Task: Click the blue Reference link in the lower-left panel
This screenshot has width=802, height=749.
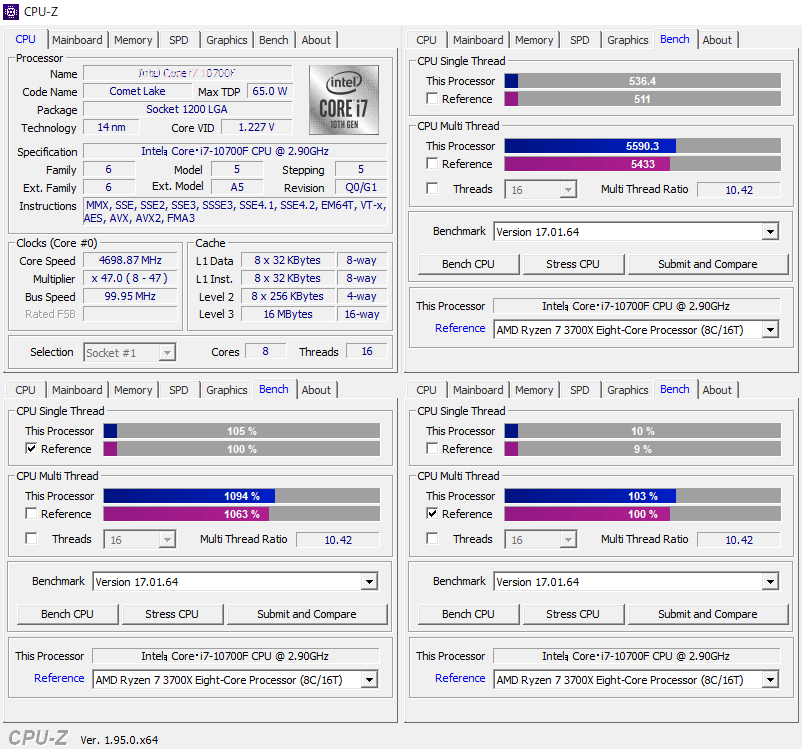Action: click(59, 678)
